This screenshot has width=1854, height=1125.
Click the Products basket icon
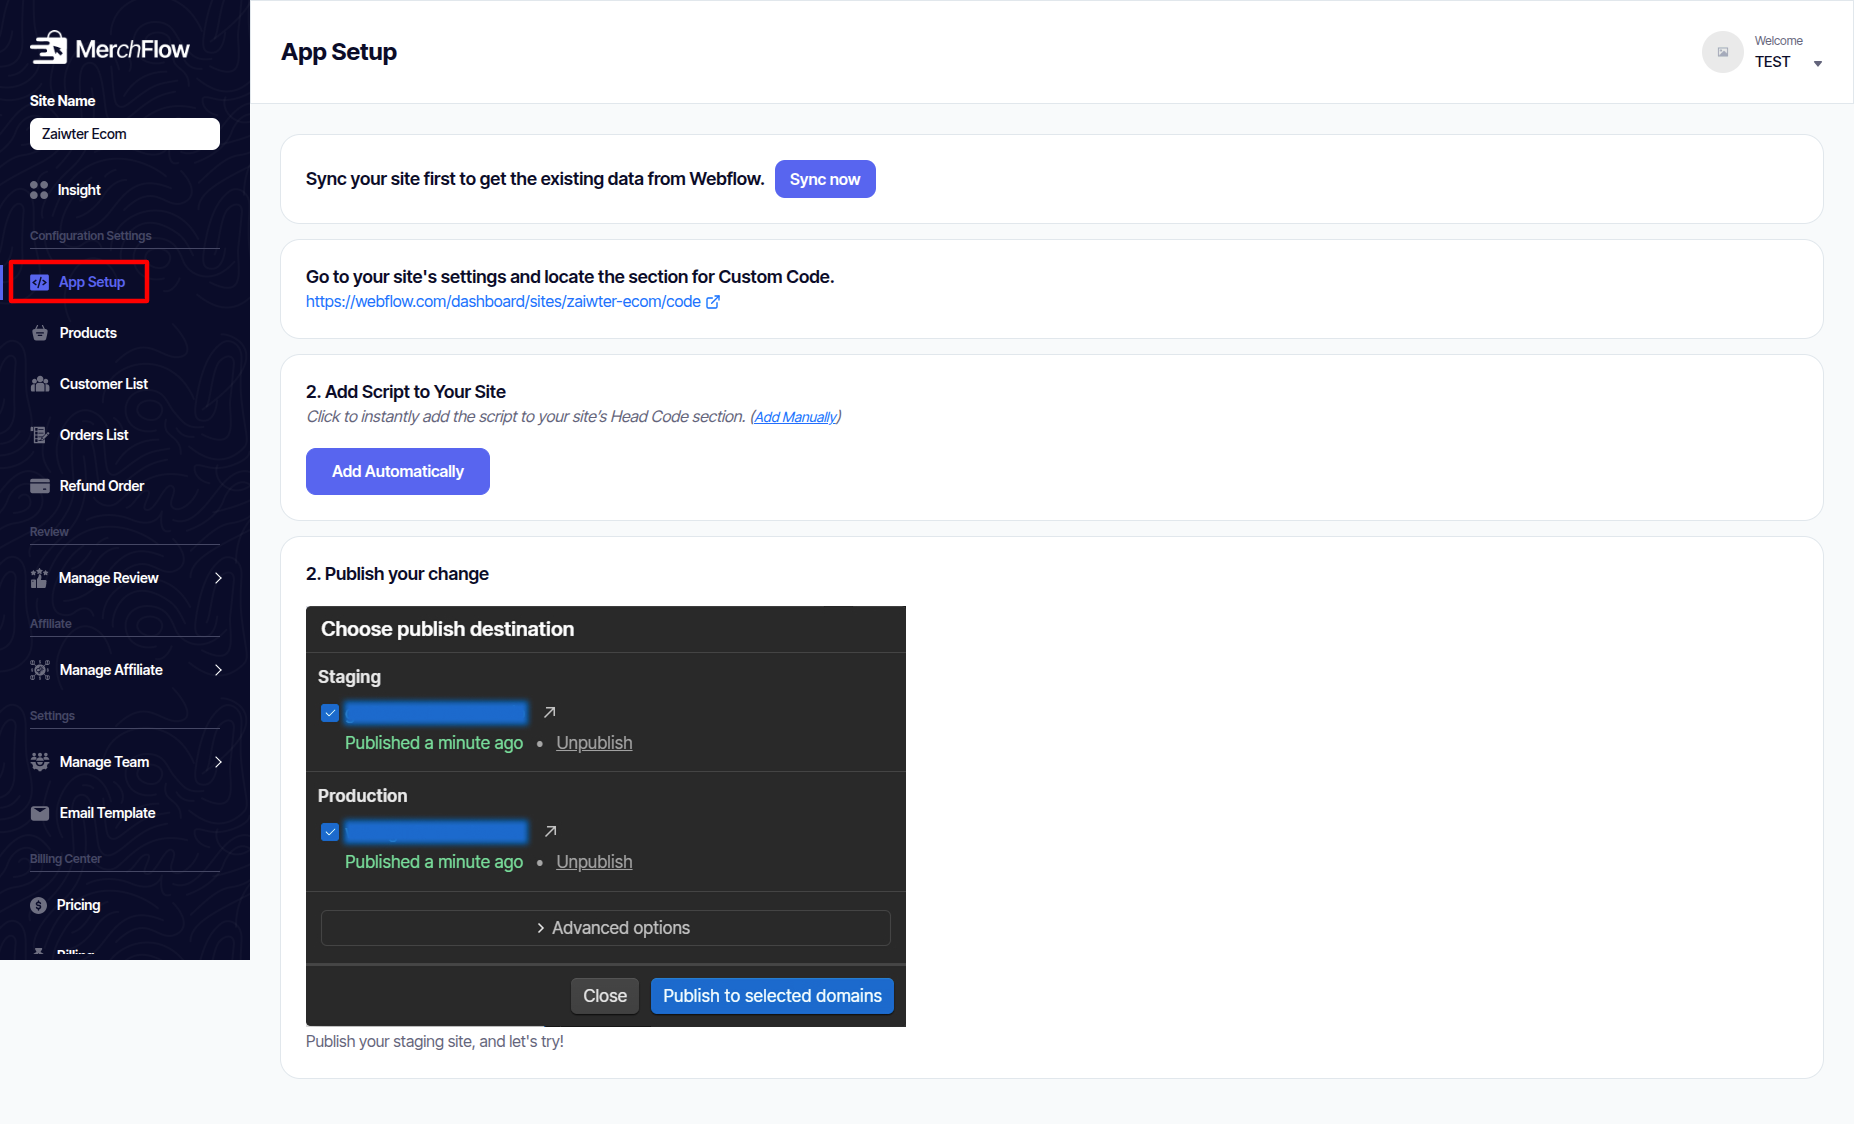coord(40,333)
